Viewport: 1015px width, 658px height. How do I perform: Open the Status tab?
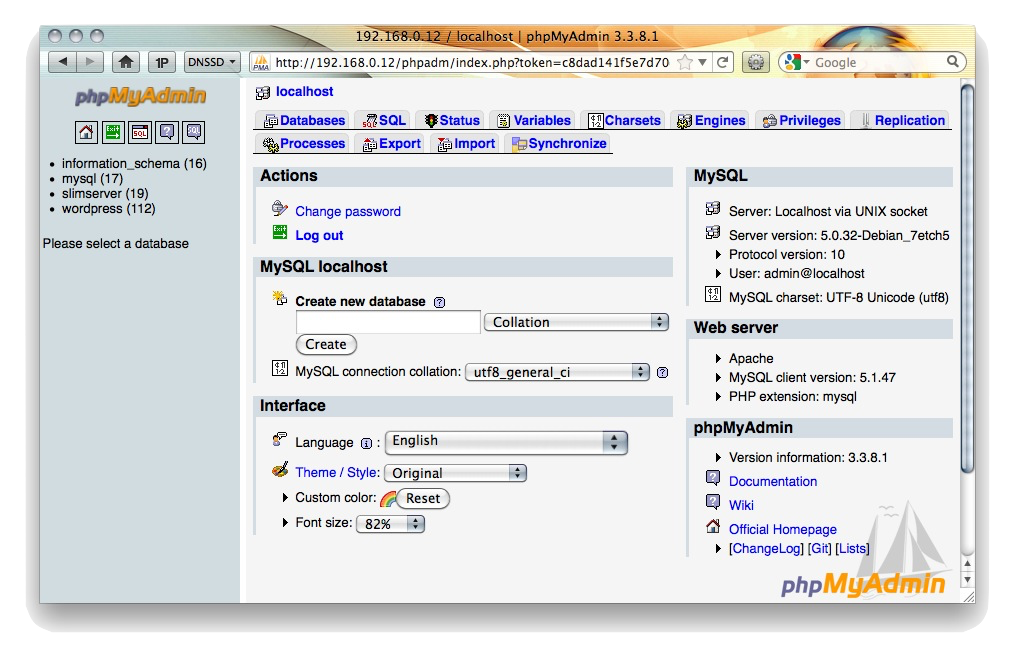(451, 120)
